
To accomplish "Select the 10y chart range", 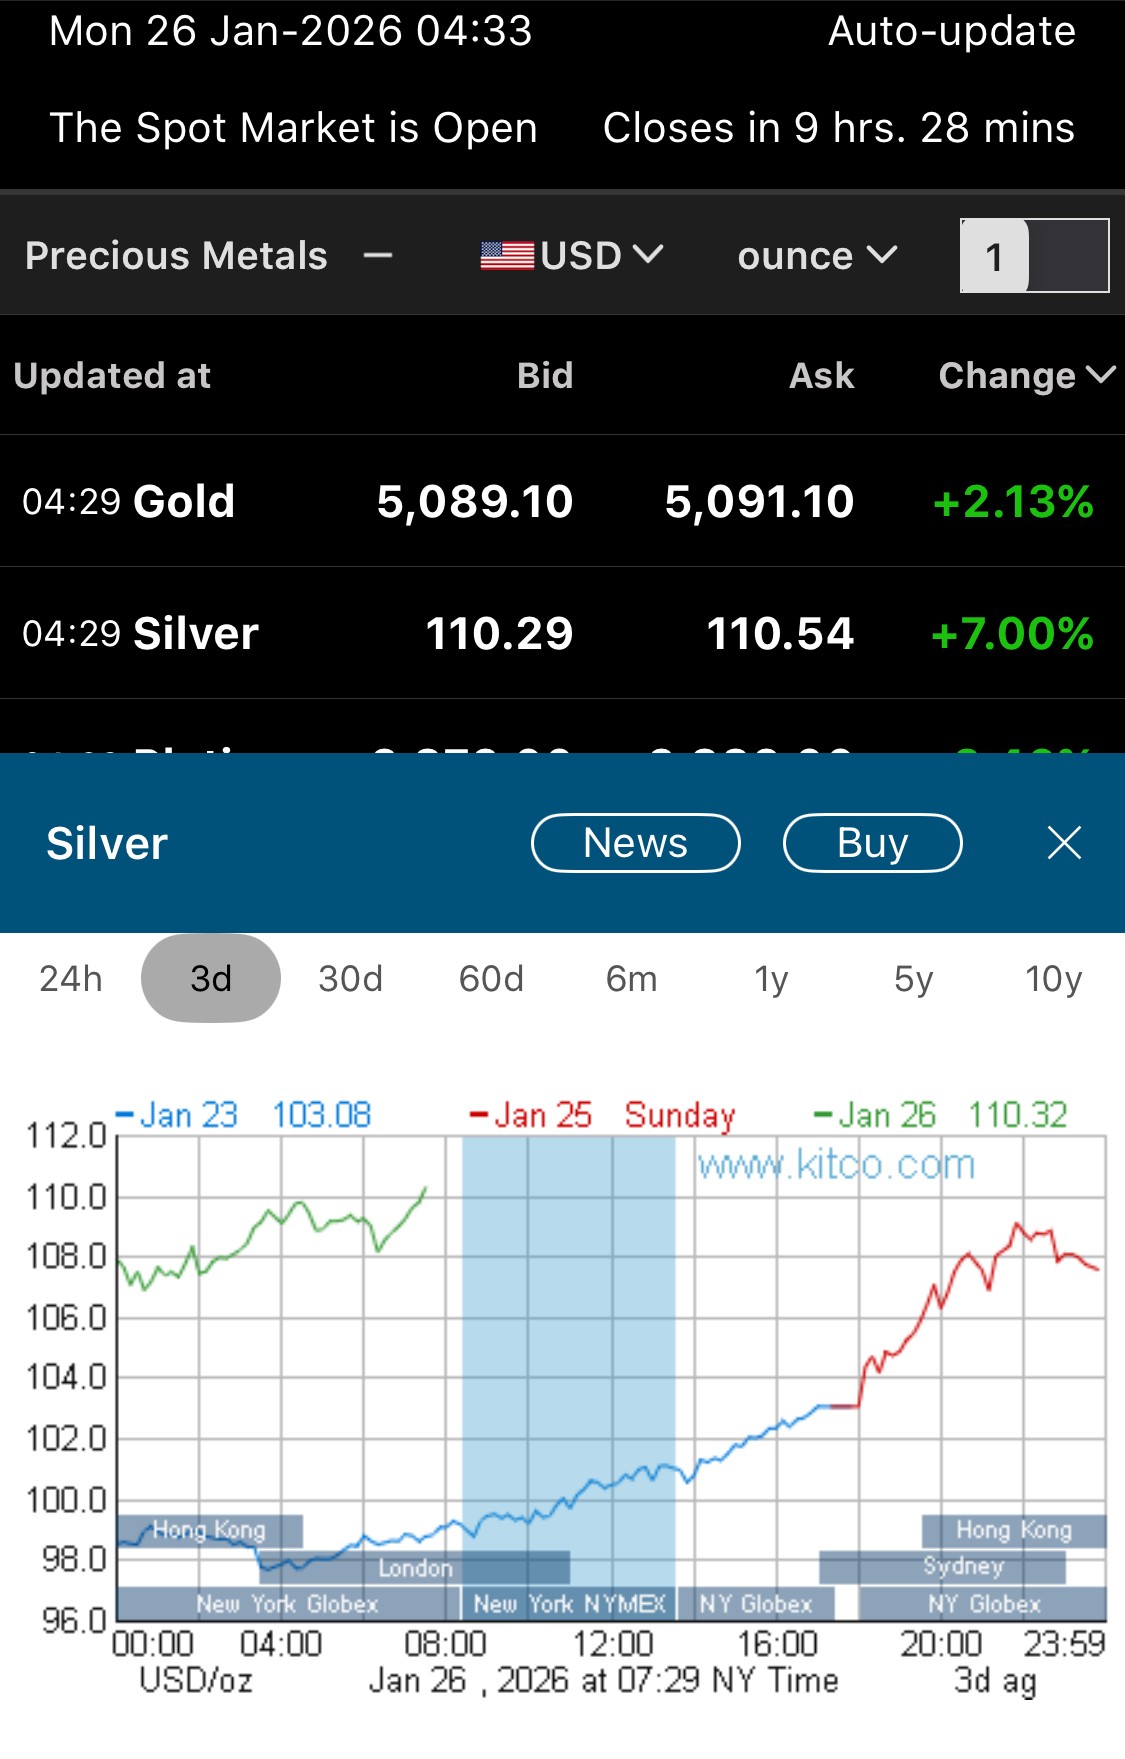I will 1053,978.
